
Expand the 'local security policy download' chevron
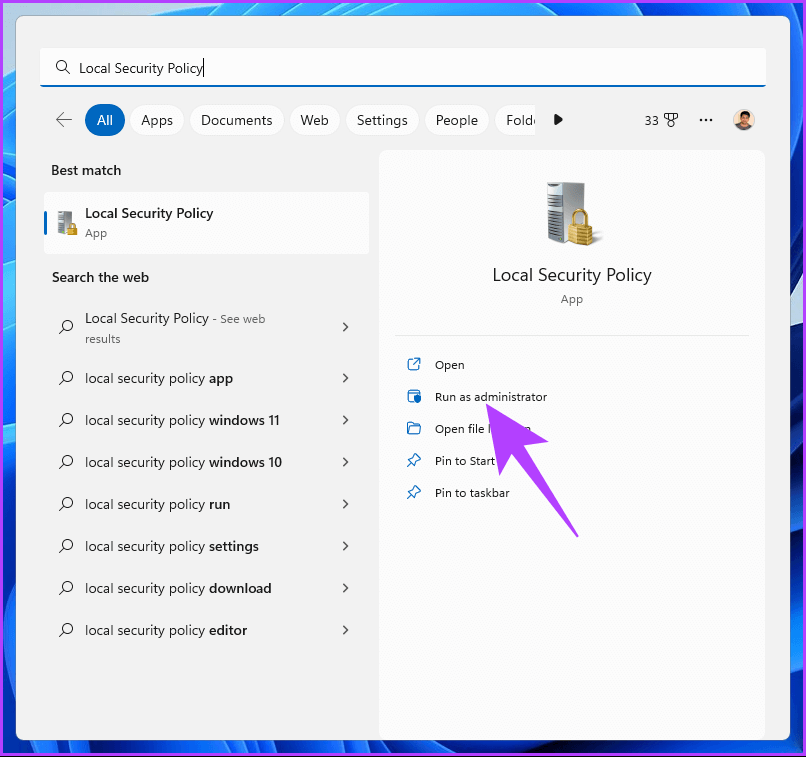click(345, 588)
